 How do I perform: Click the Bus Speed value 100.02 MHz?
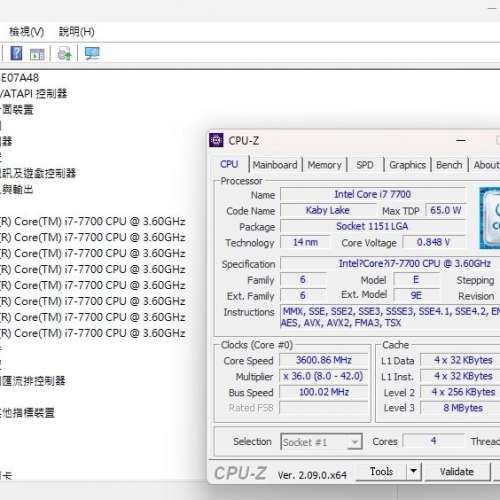click(x=324, y=392)
